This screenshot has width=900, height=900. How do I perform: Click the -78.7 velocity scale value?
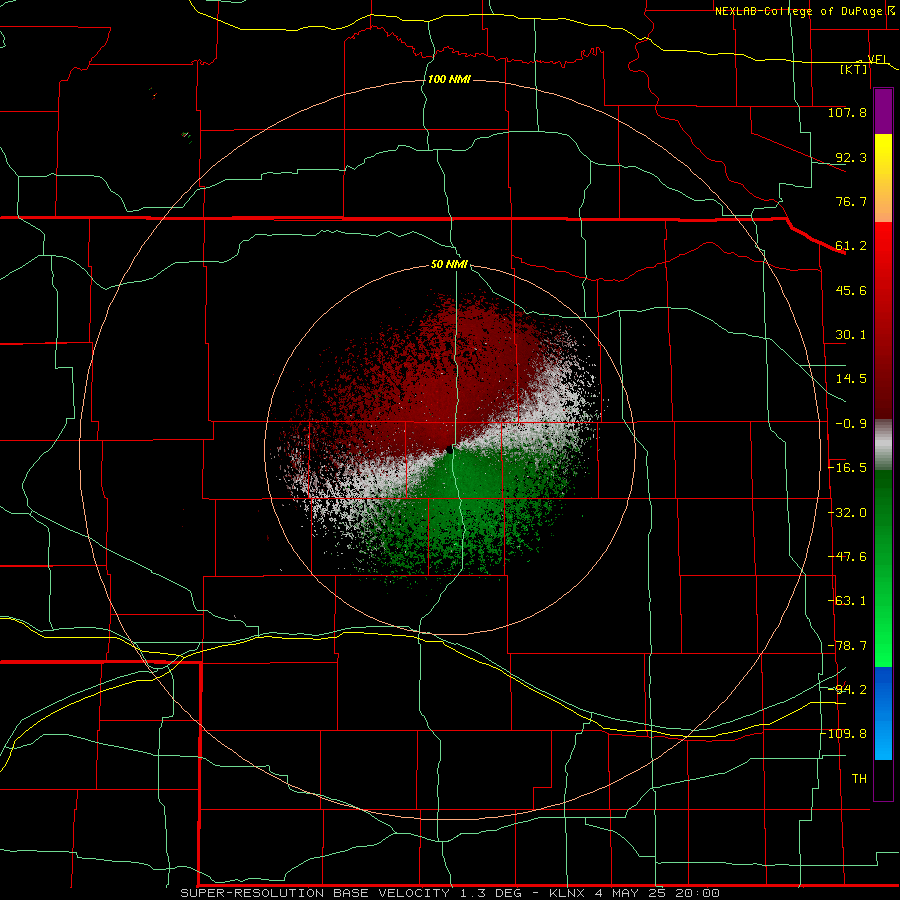847,646
